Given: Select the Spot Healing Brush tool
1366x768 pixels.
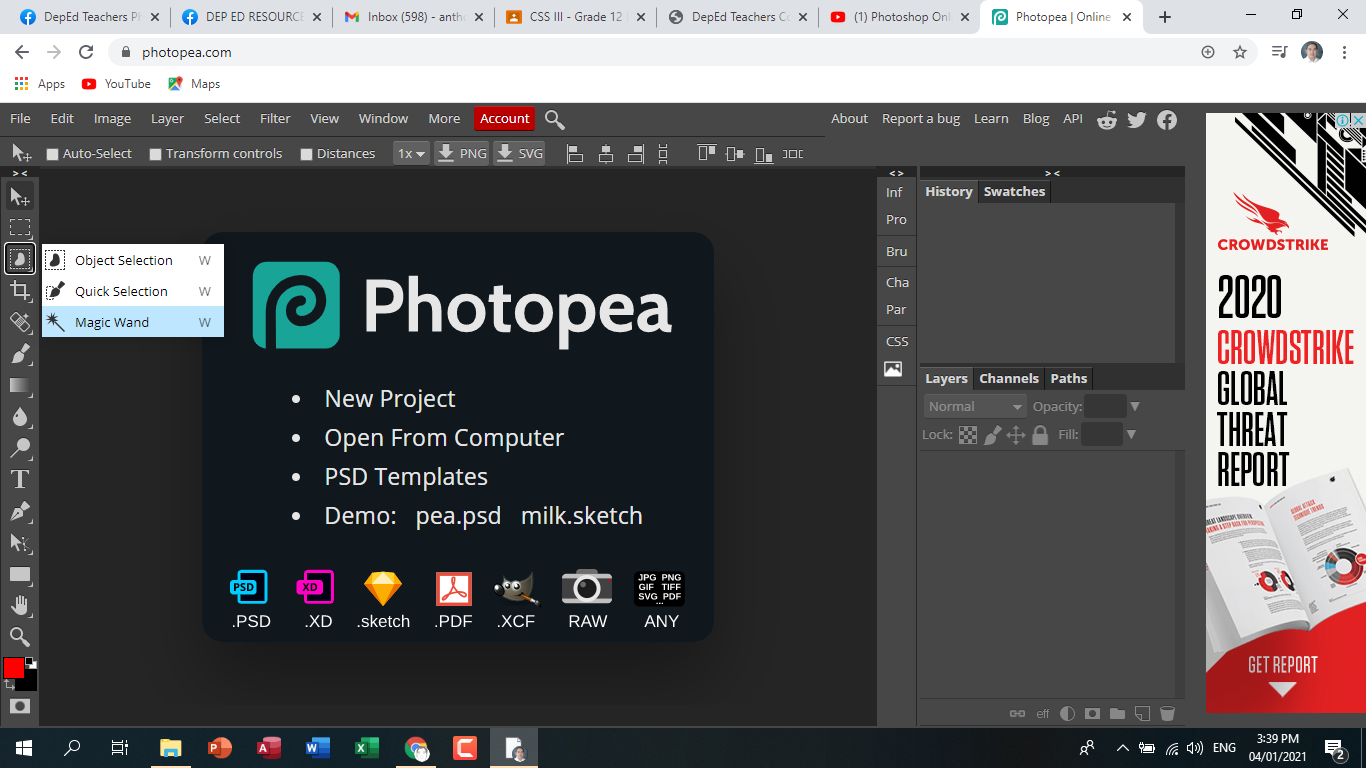Looking at the screenshot, I should [x=20, y=322].
